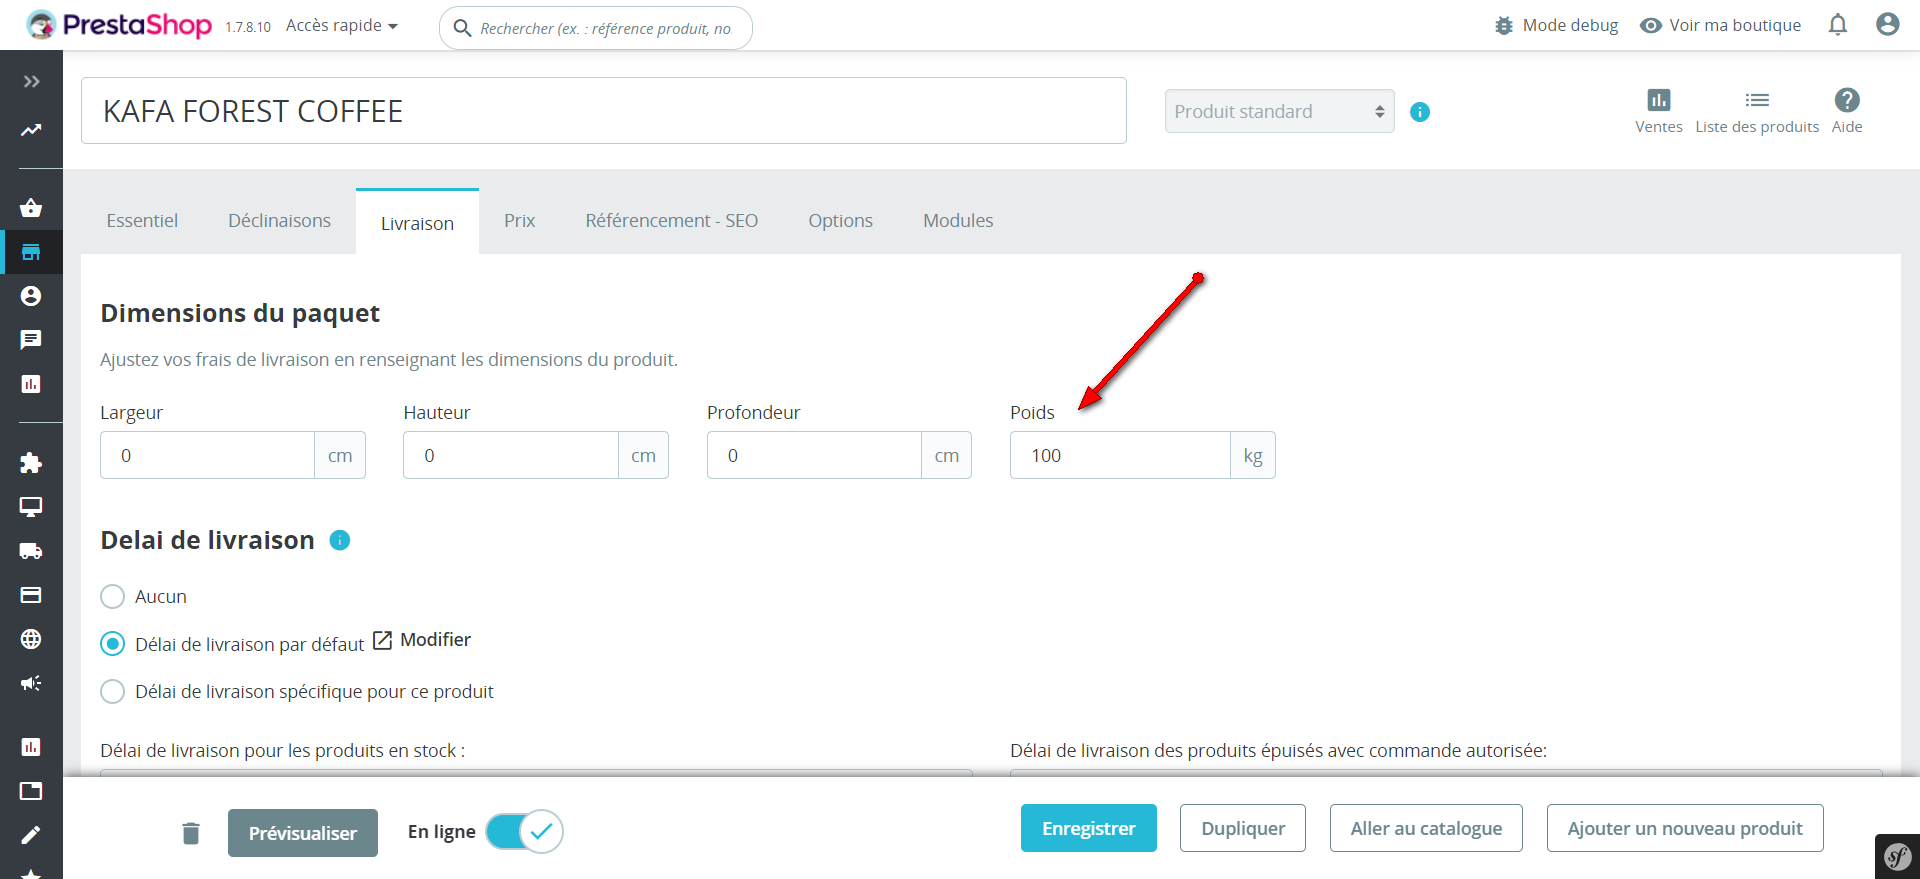
Task: Open the notifications bell
Action: point(1838,25)
